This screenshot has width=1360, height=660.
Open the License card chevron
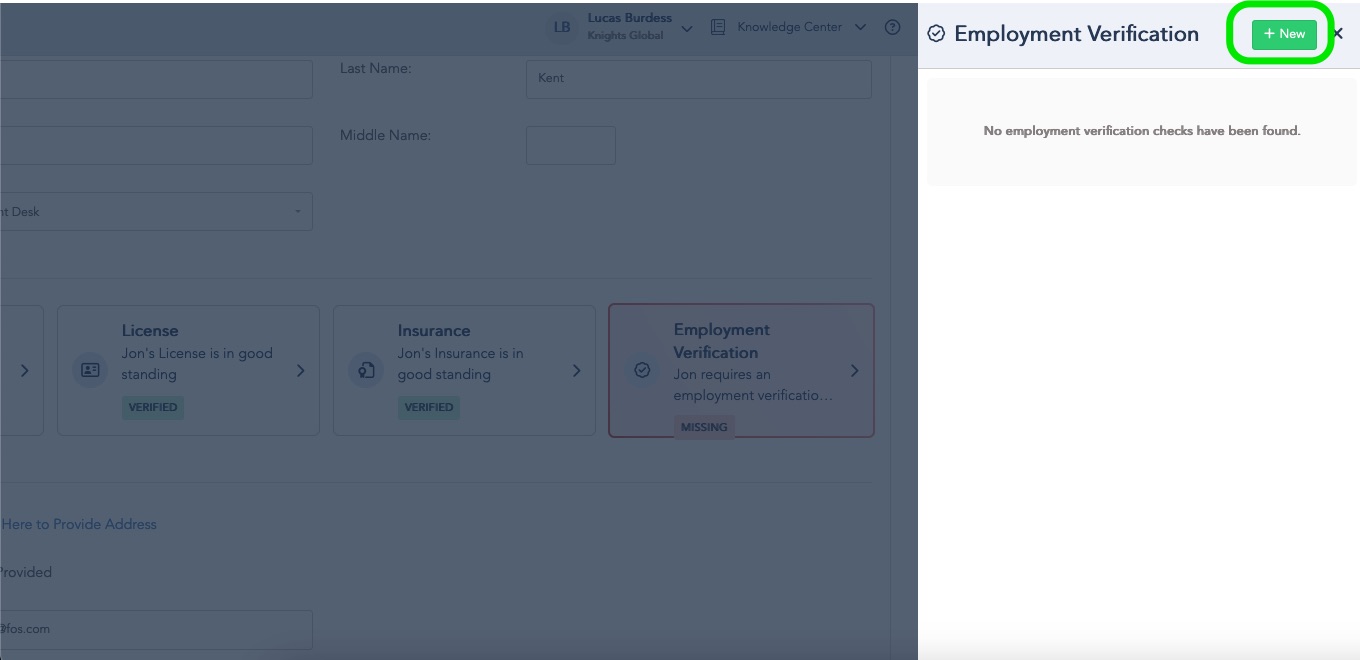click(301, 371)
